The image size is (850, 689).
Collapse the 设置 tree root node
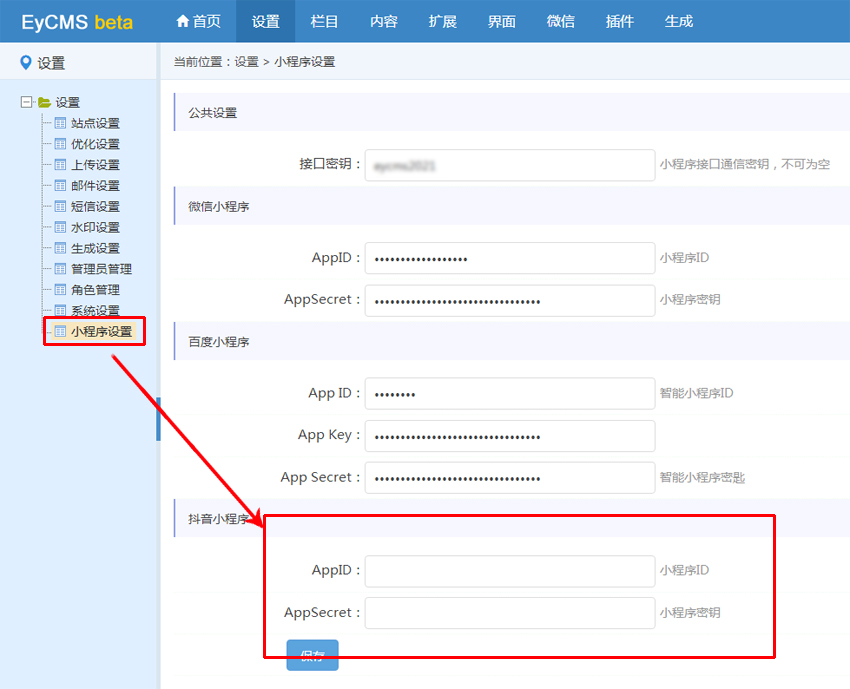[x=26, y=102]
